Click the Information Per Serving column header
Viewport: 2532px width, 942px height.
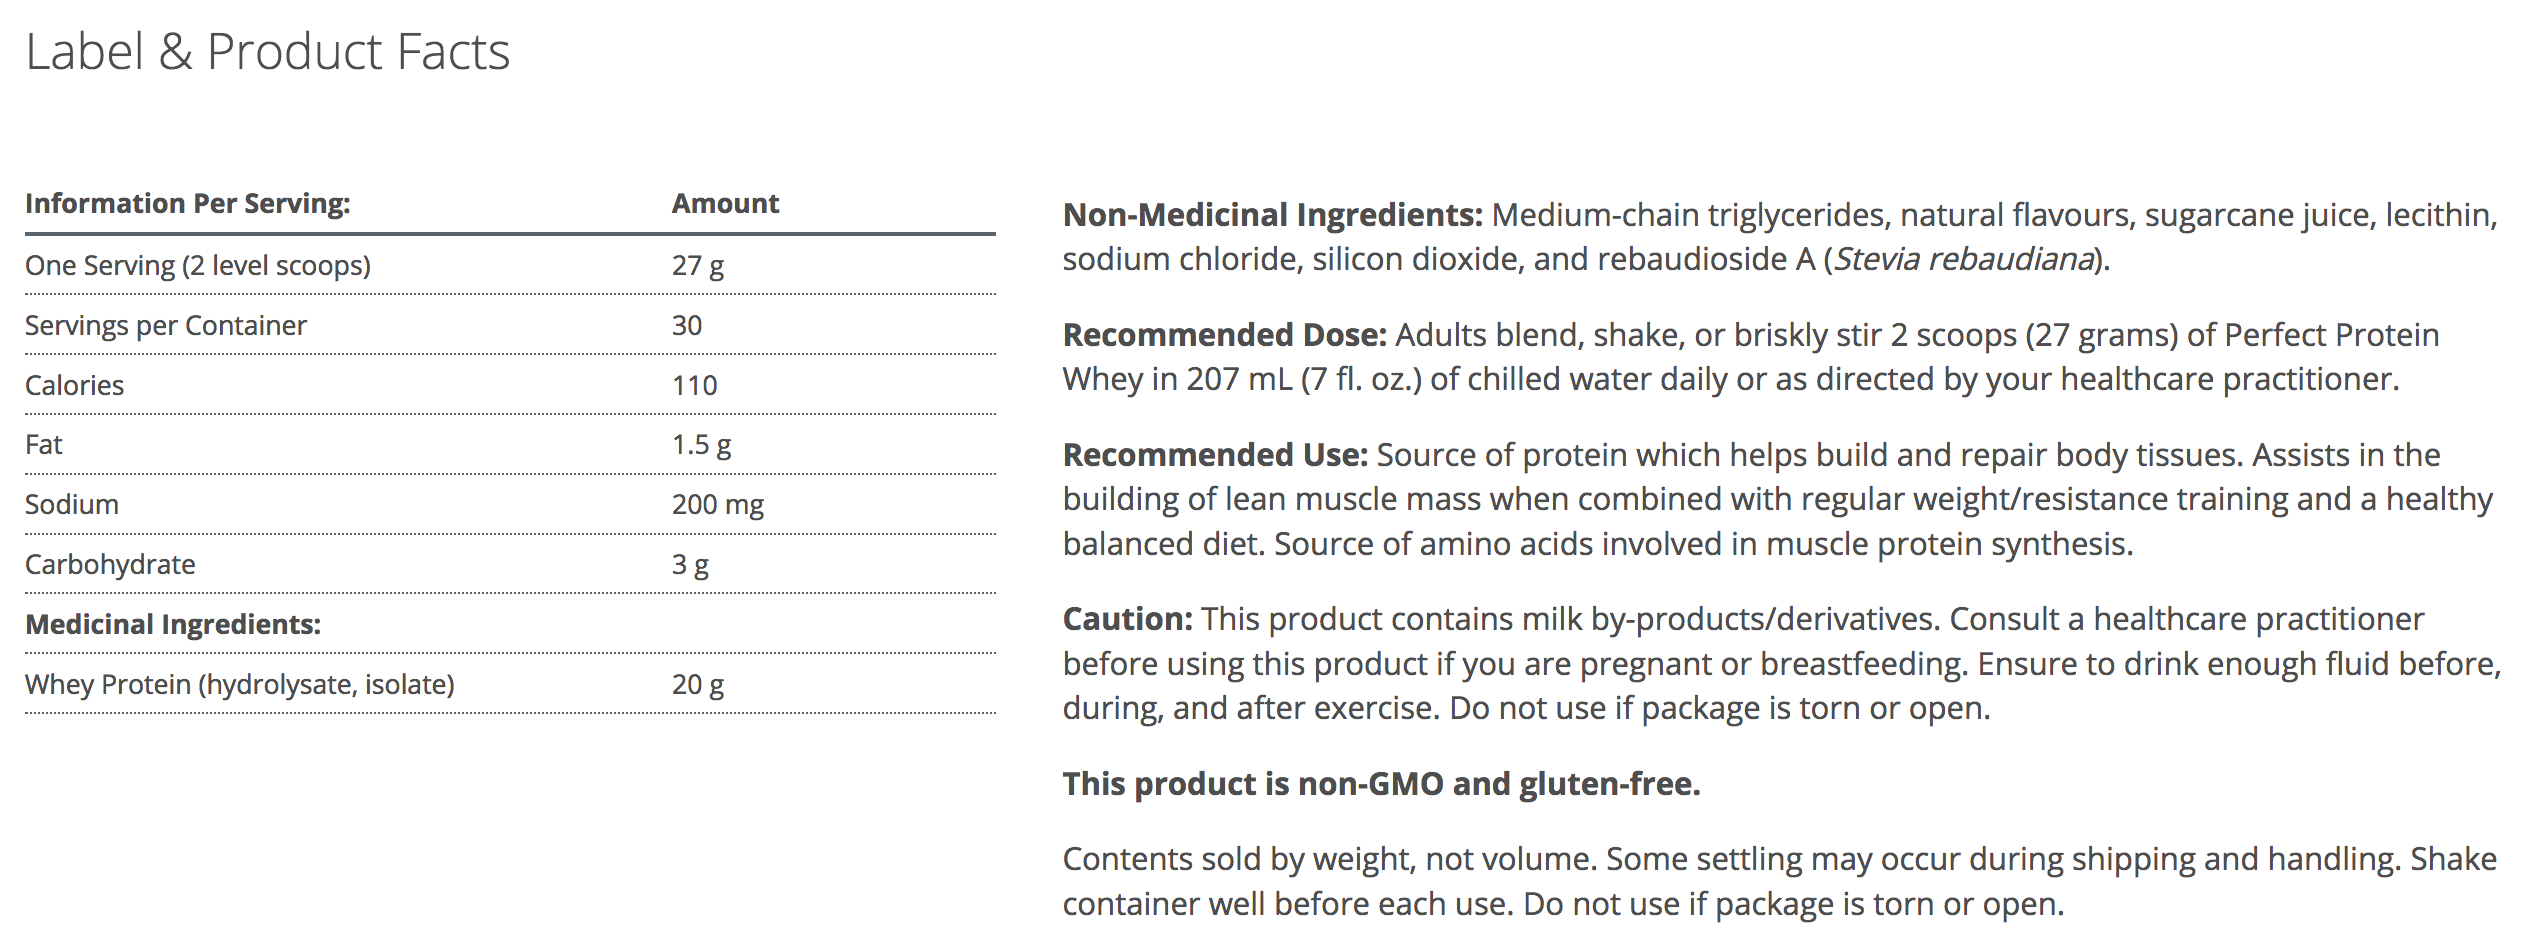188,204
